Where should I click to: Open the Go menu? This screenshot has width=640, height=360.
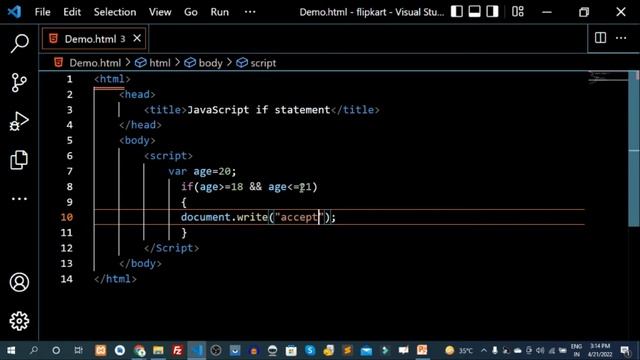[x=191, y=12]
